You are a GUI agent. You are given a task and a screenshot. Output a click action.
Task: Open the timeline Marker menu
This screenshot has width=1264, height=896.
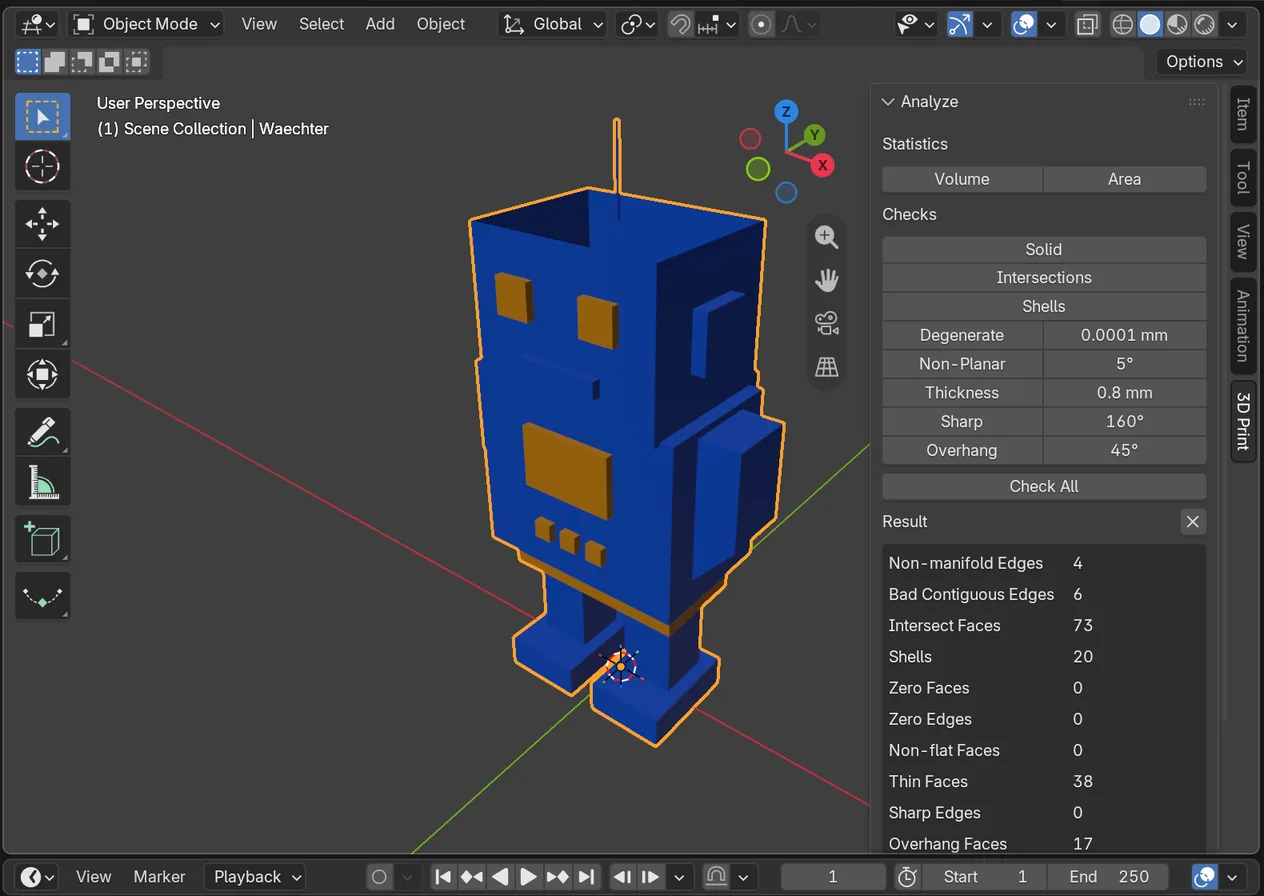[159, 877]
